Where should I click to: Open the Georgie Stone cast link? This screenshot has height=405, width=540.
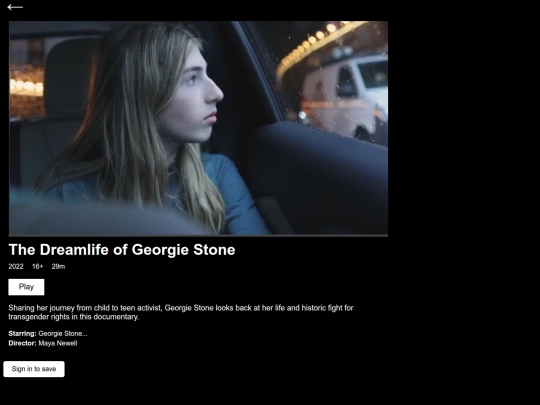click(x=60, y=333)
